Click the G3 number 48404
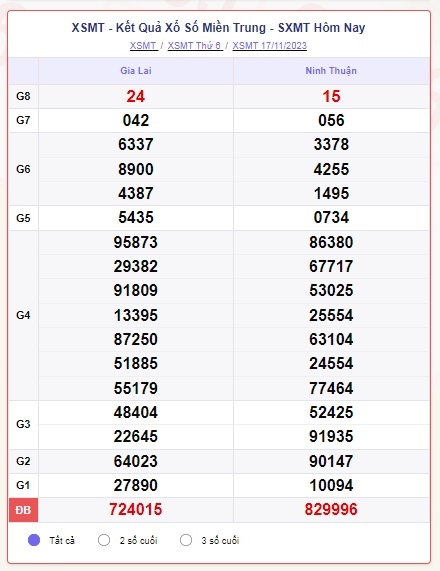This screenshot has height=571, width=440. (135, 413)
